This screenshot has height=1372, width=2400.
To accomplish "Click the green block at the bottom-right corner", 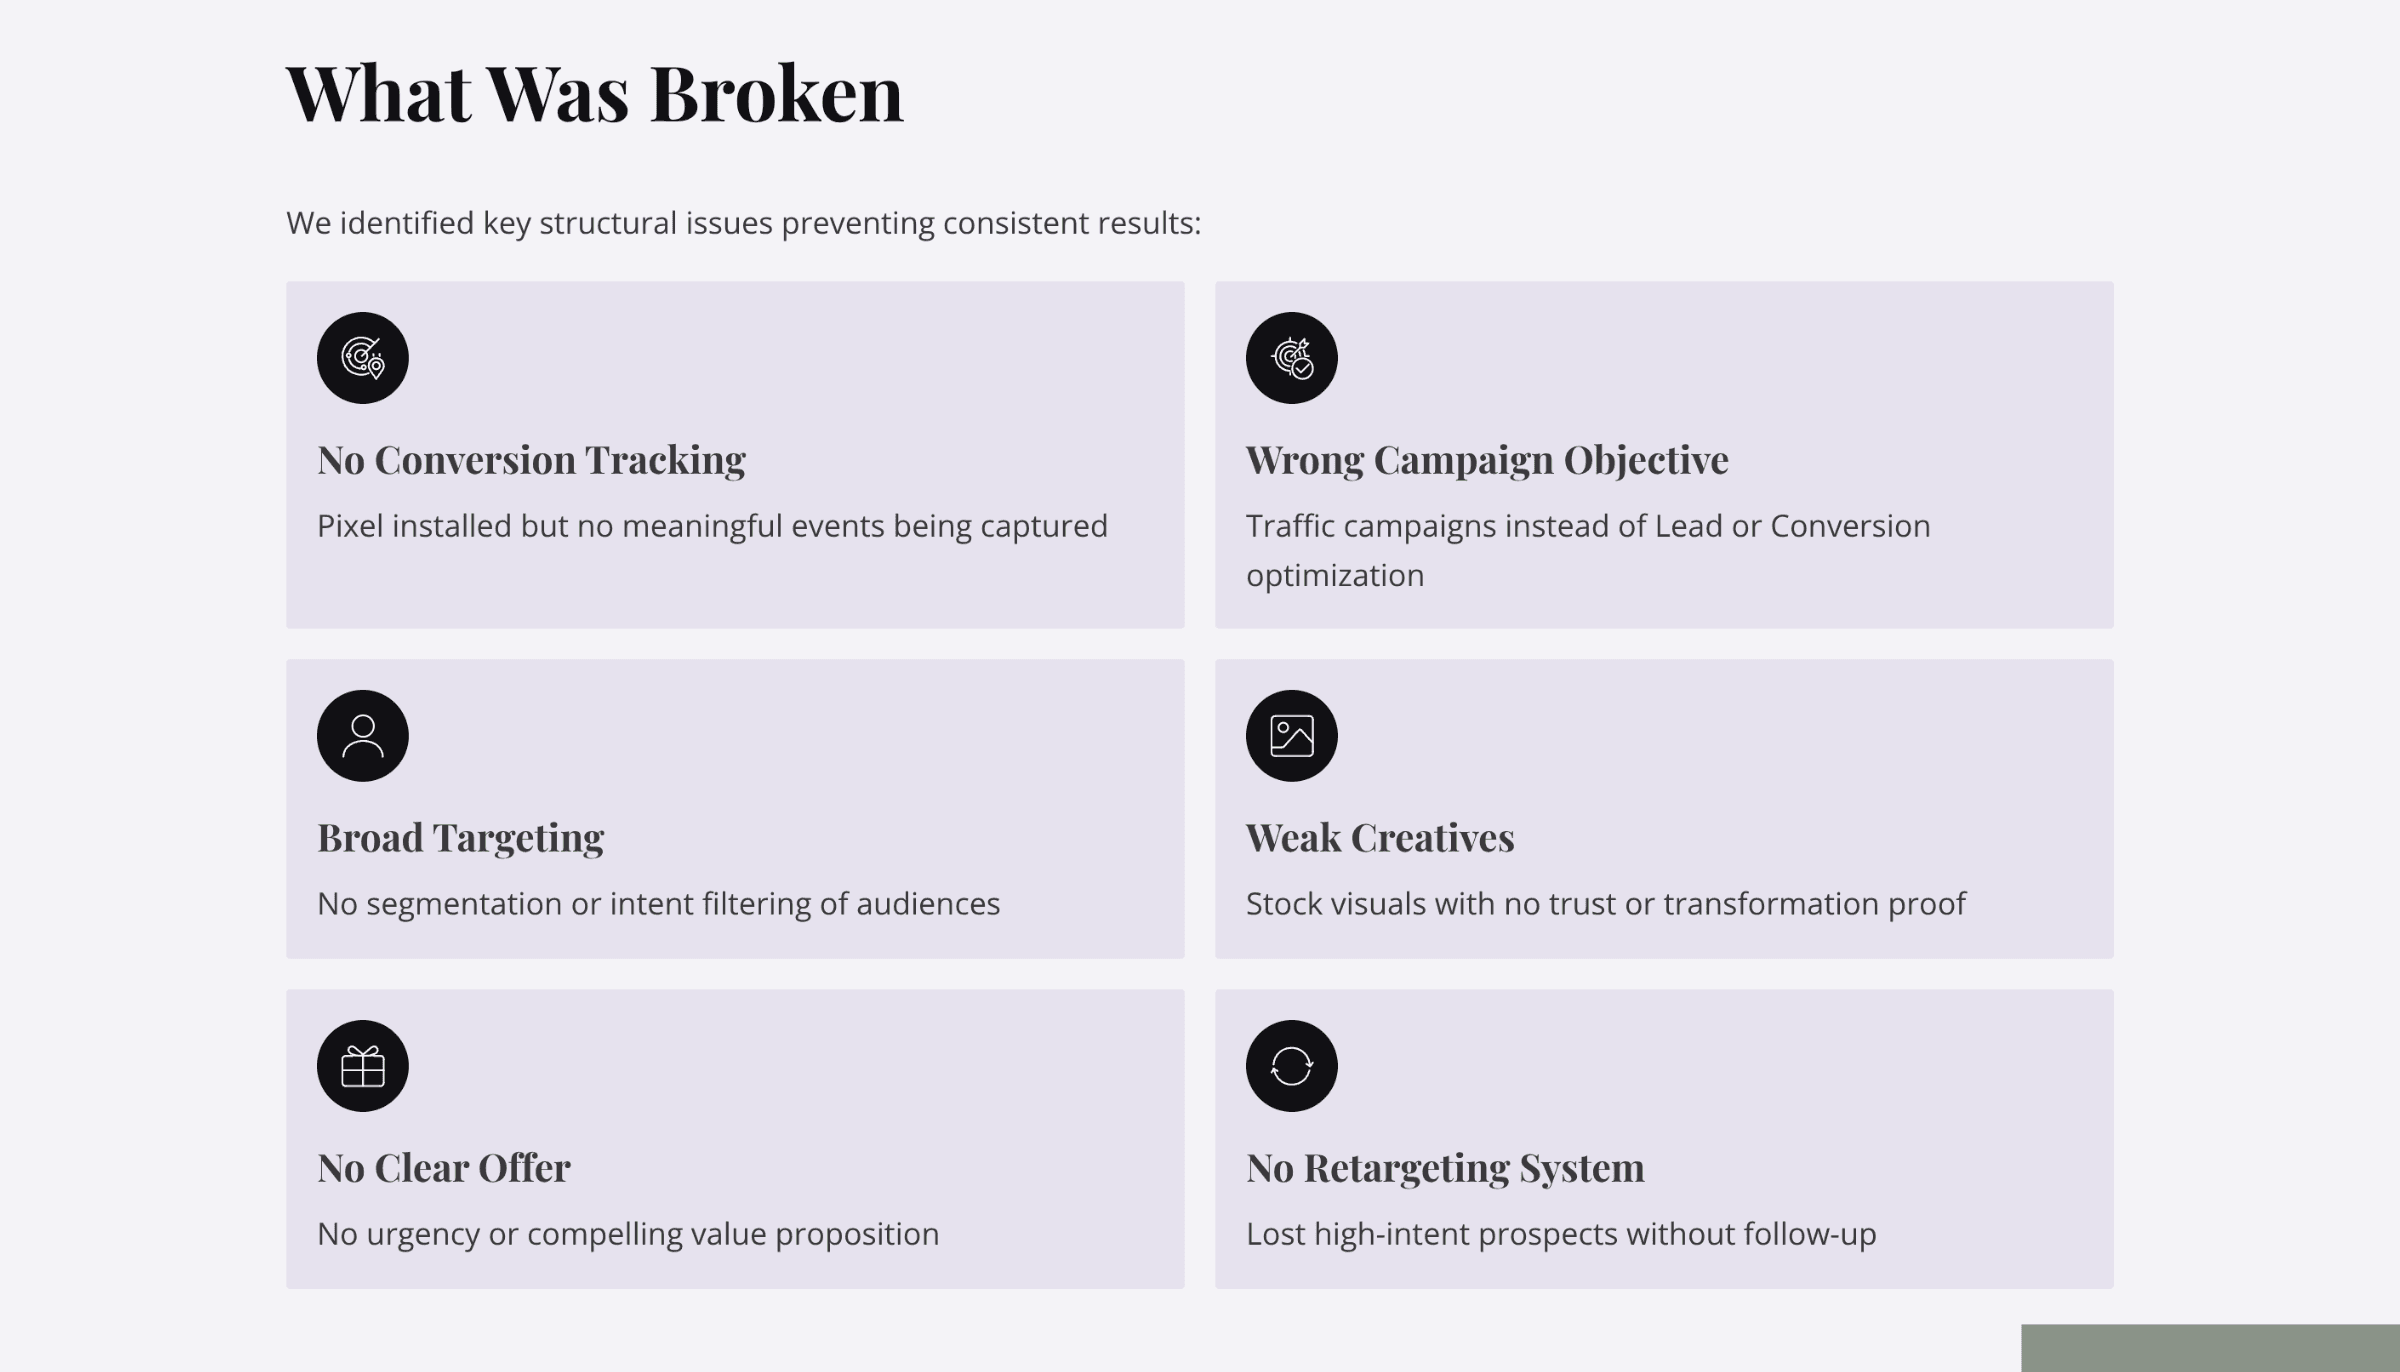I will coord(2210,1348).
